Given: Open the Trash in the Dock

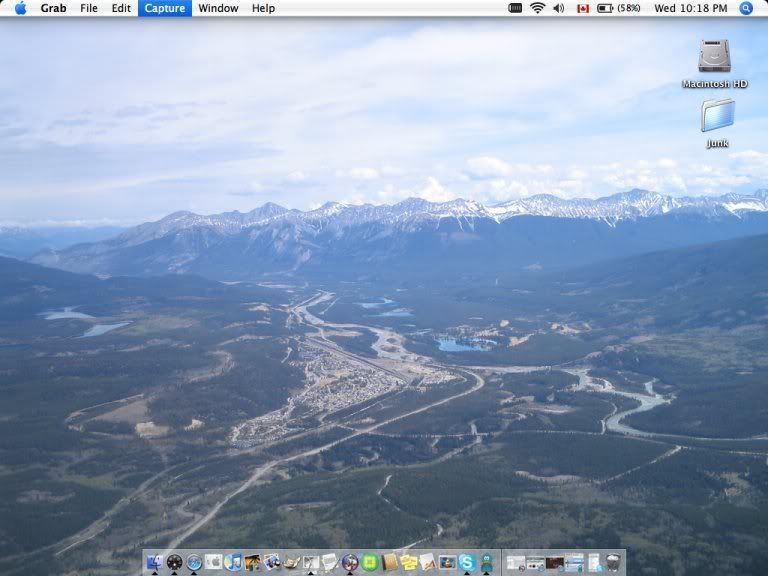Looking at the screenshot, I should tap(613, 562).
